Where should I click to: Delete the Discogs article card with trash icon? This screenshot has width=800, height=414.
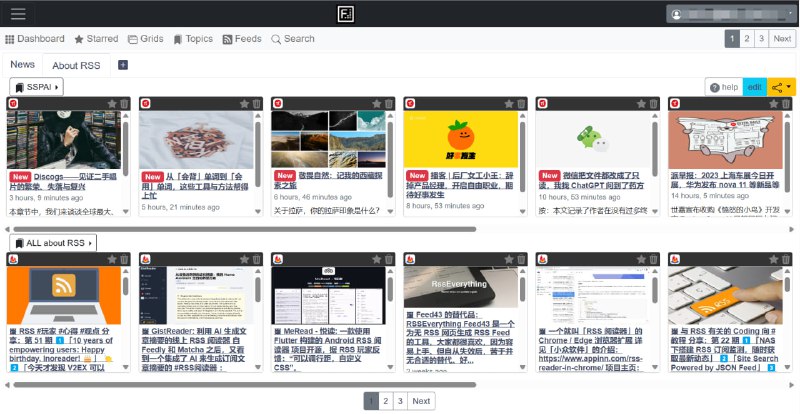pos(124,104)
